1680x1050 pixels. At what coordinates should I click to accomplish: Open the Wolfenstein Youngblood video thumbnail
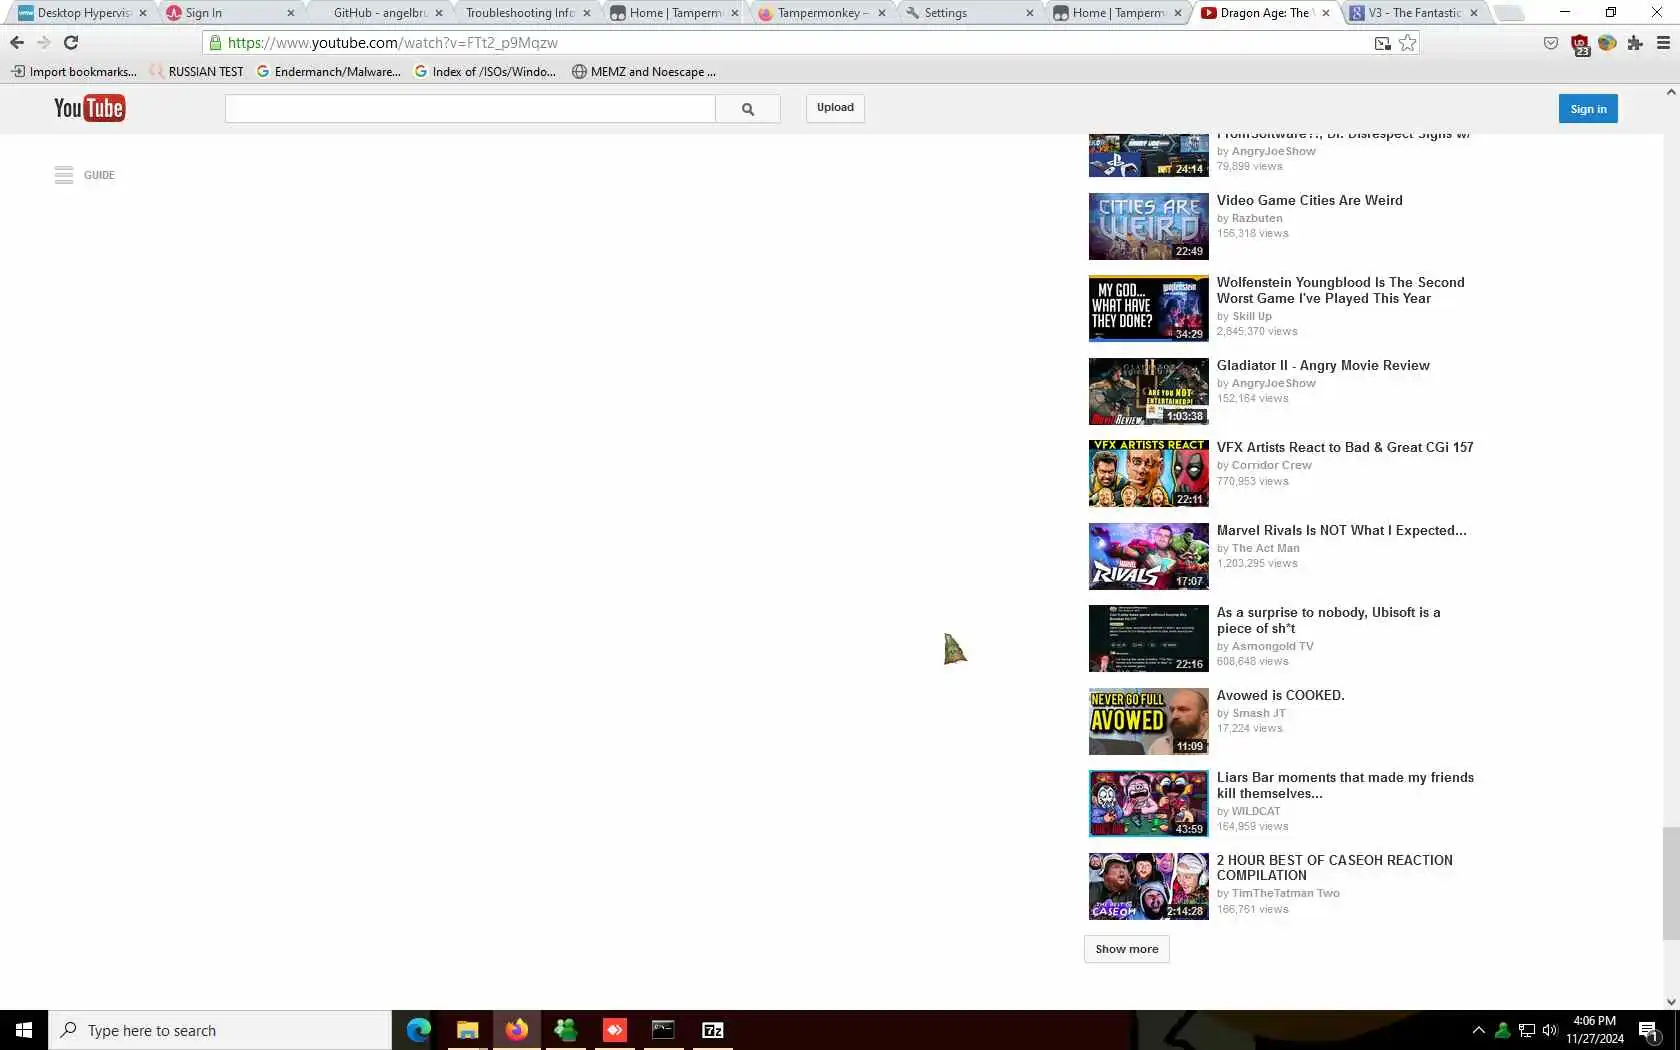coord(1149,309)
